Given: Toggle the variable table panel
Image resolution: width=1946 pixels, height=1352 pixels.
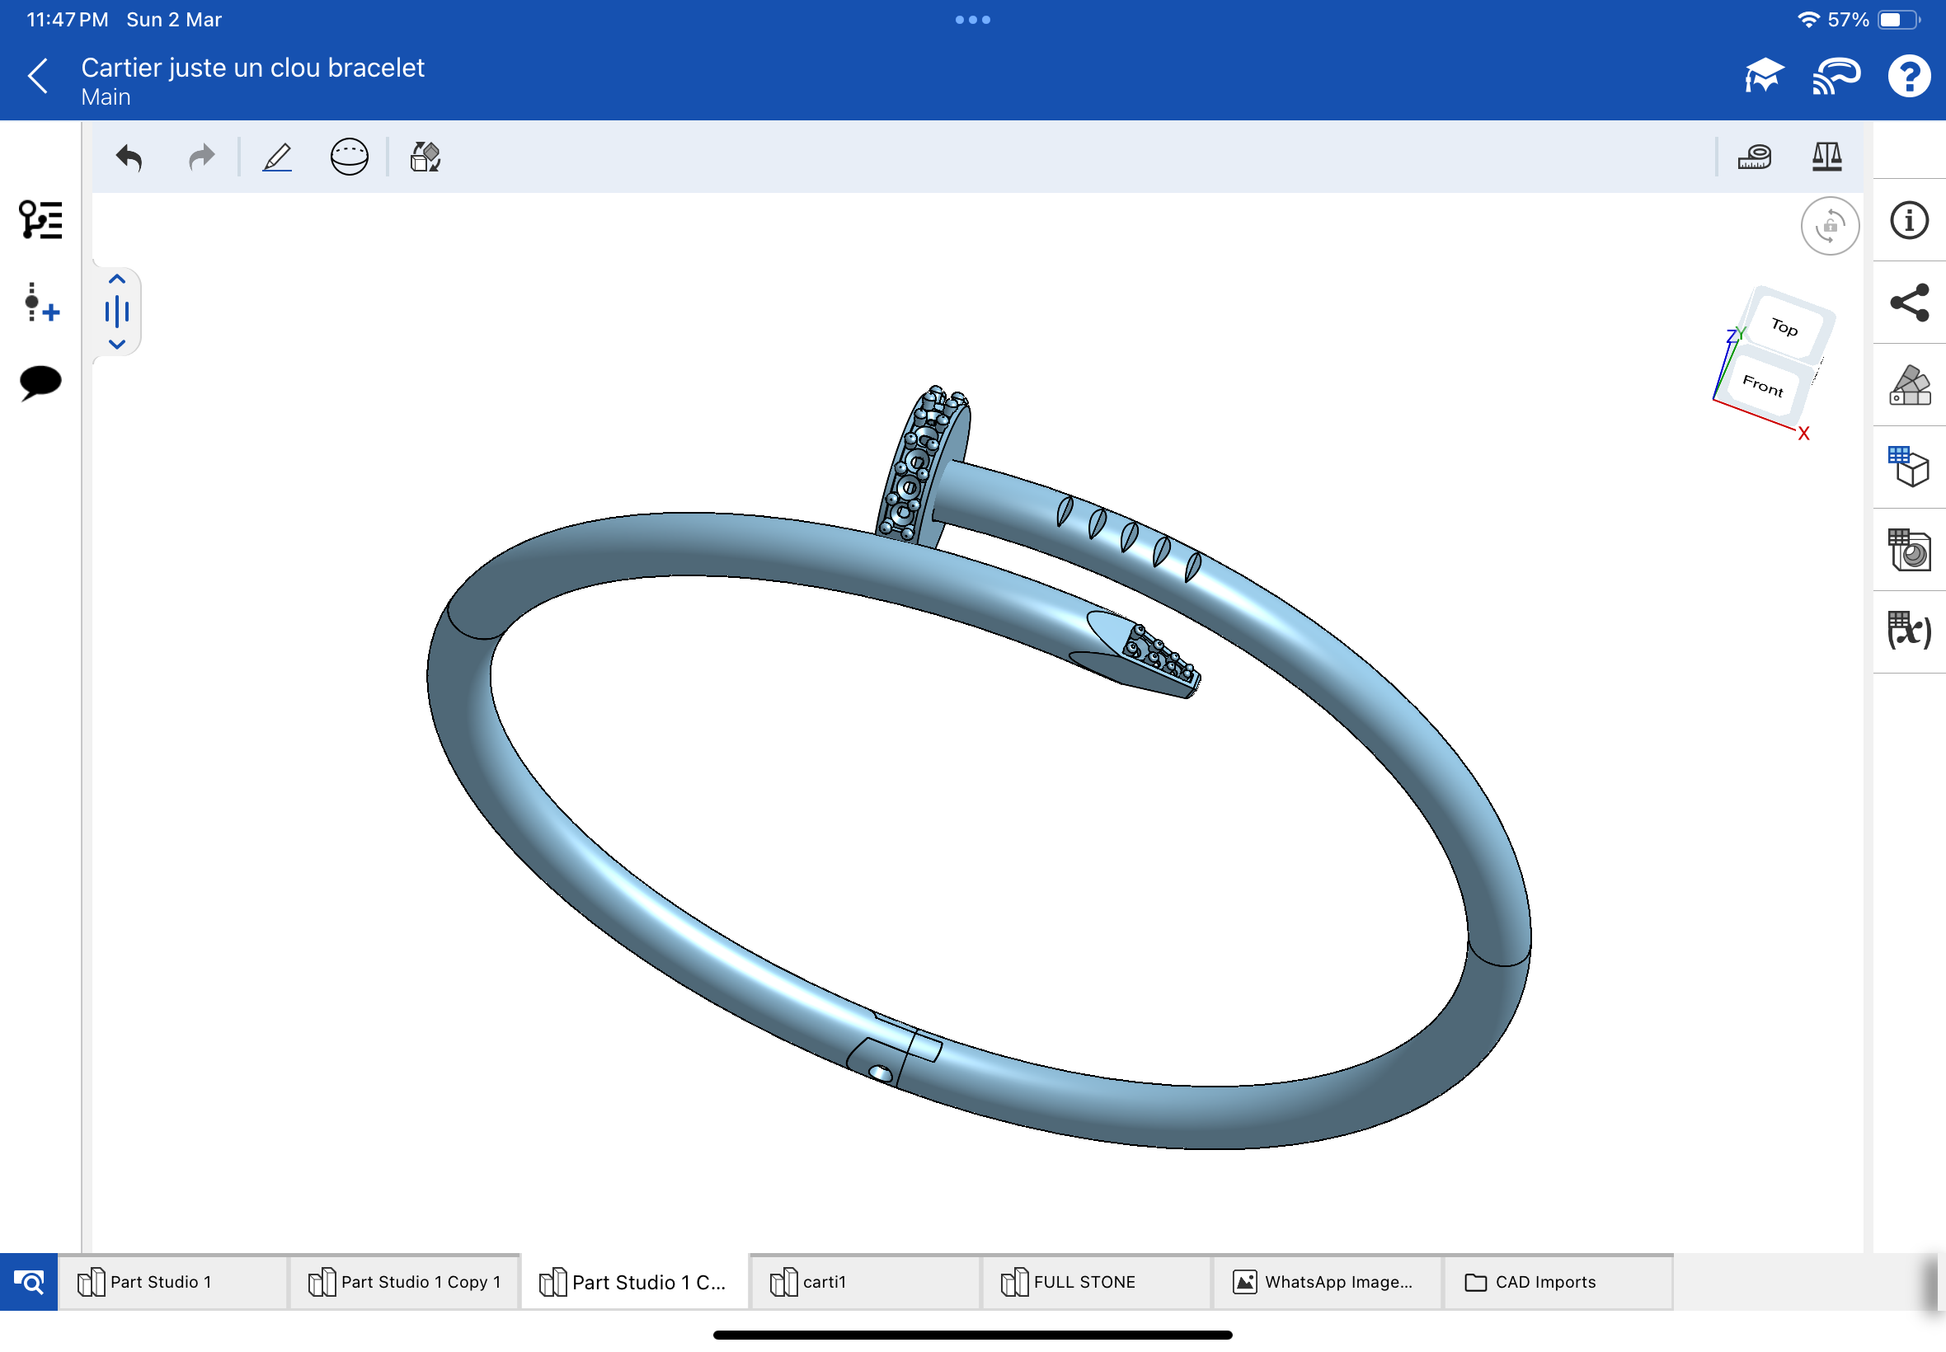Looking at the screenshot, I should 1908,631.
